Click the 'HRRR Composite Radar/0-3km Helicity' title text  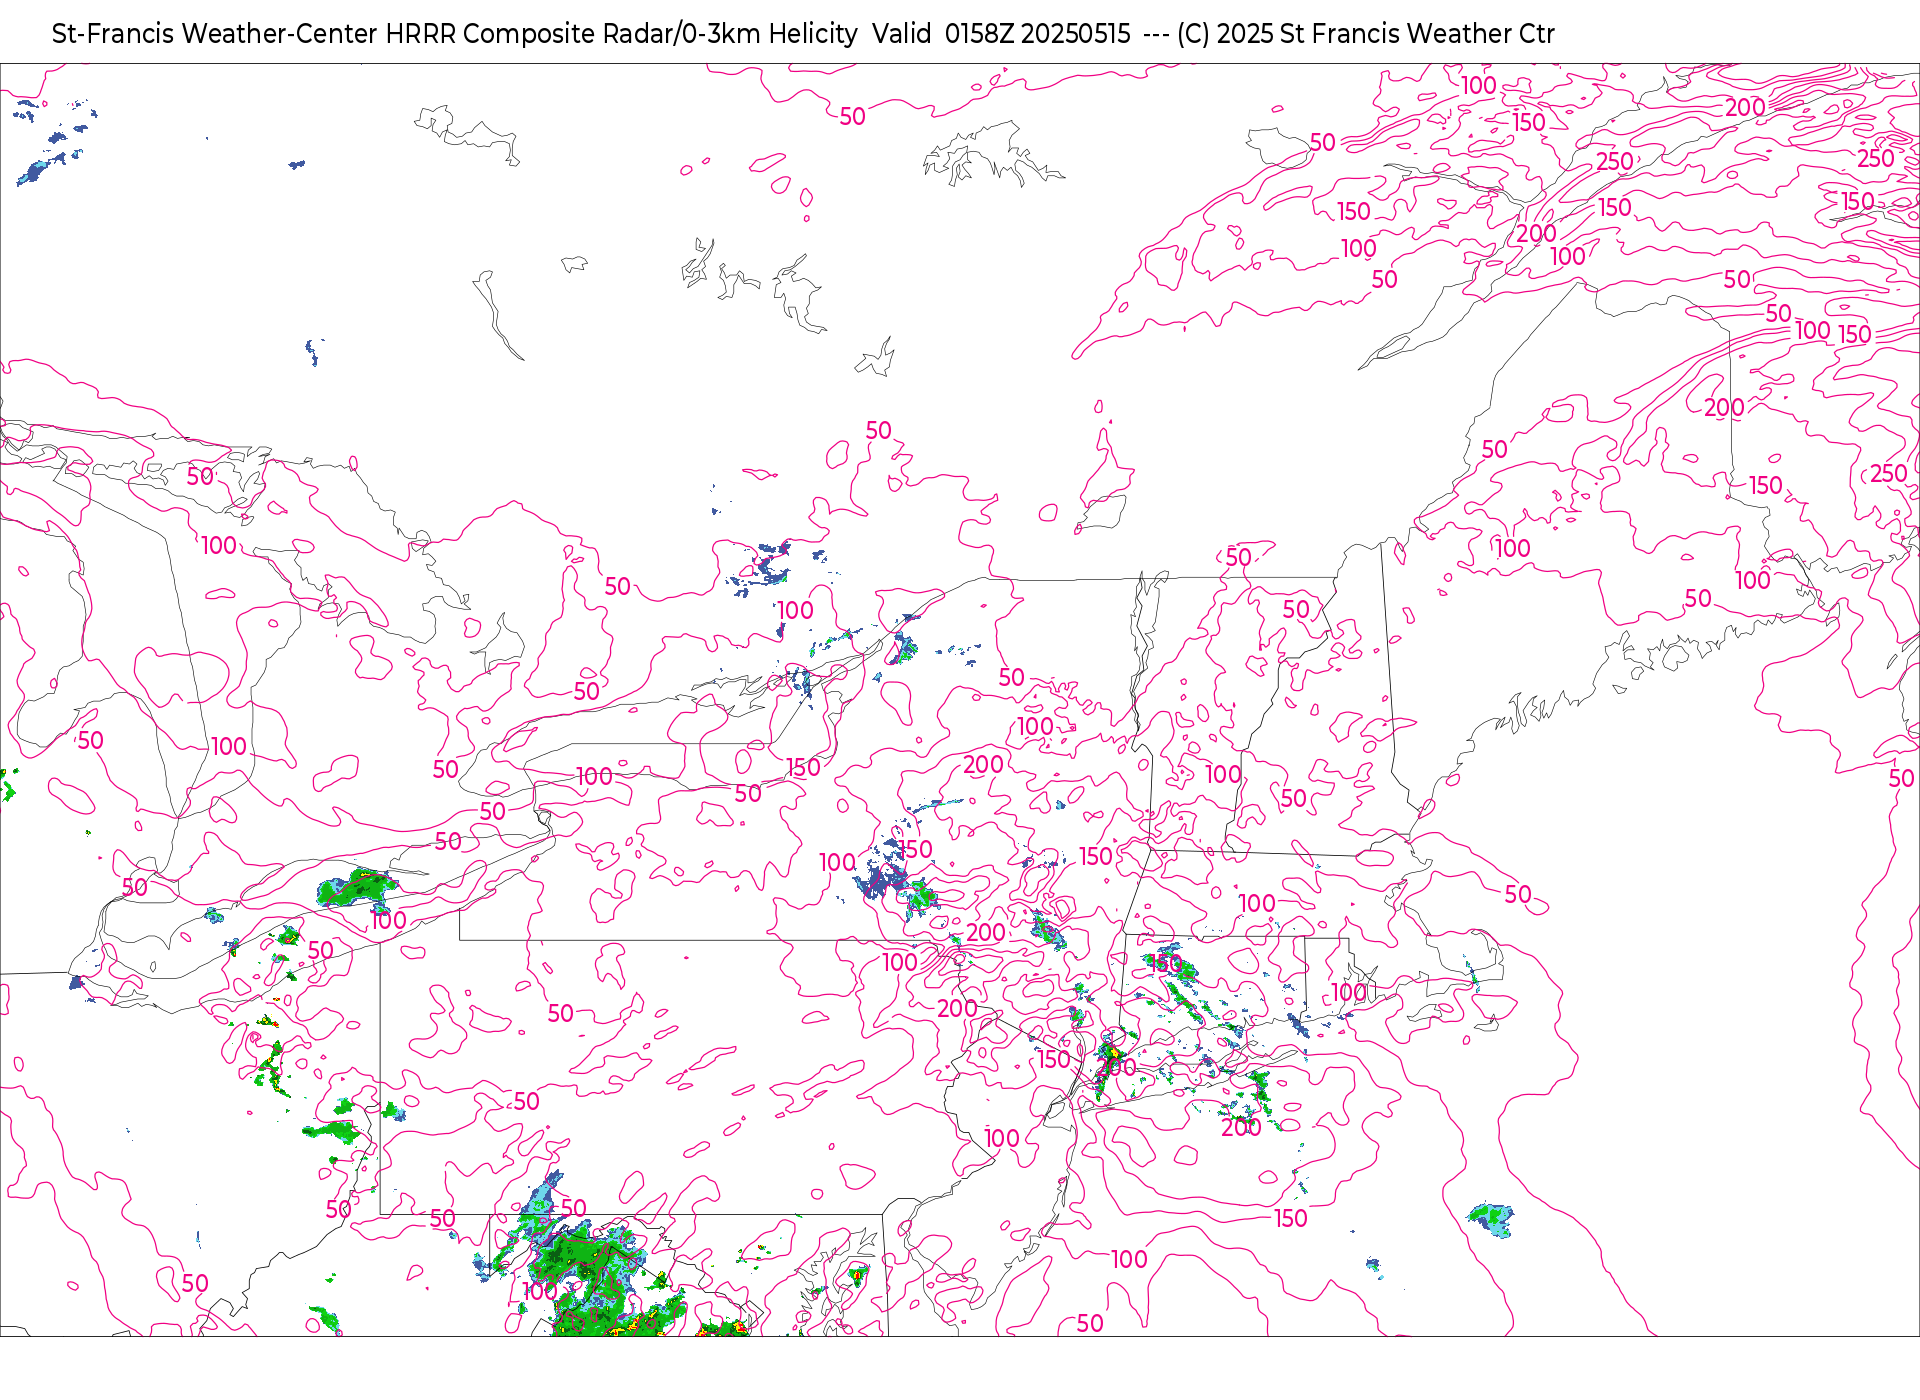[621, 34]
